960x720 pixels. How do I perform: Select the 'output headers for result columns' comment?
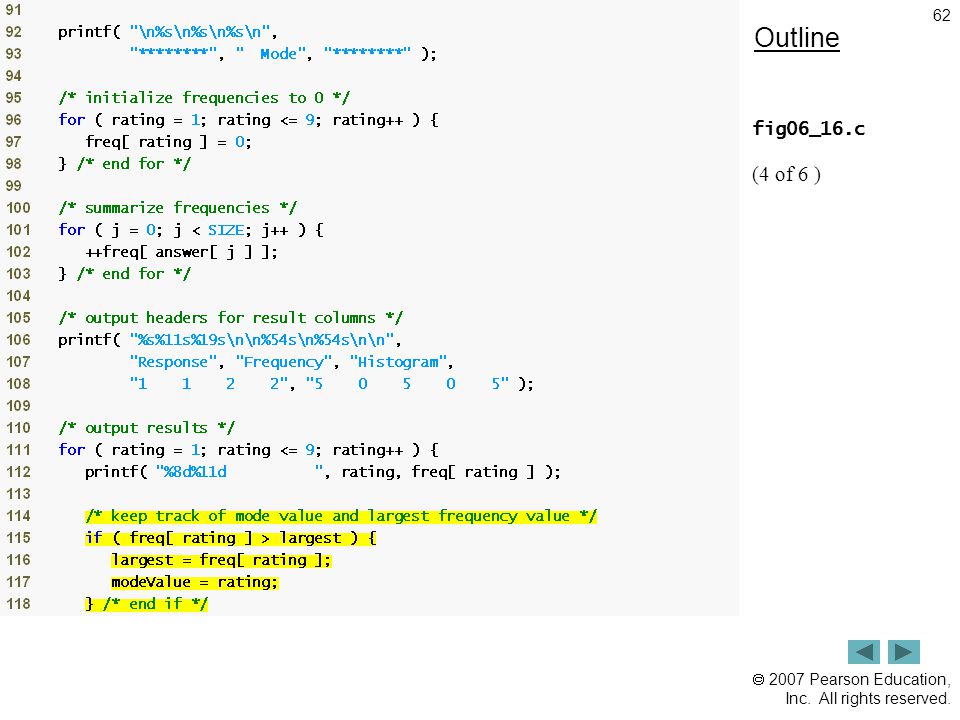point(231,318)
